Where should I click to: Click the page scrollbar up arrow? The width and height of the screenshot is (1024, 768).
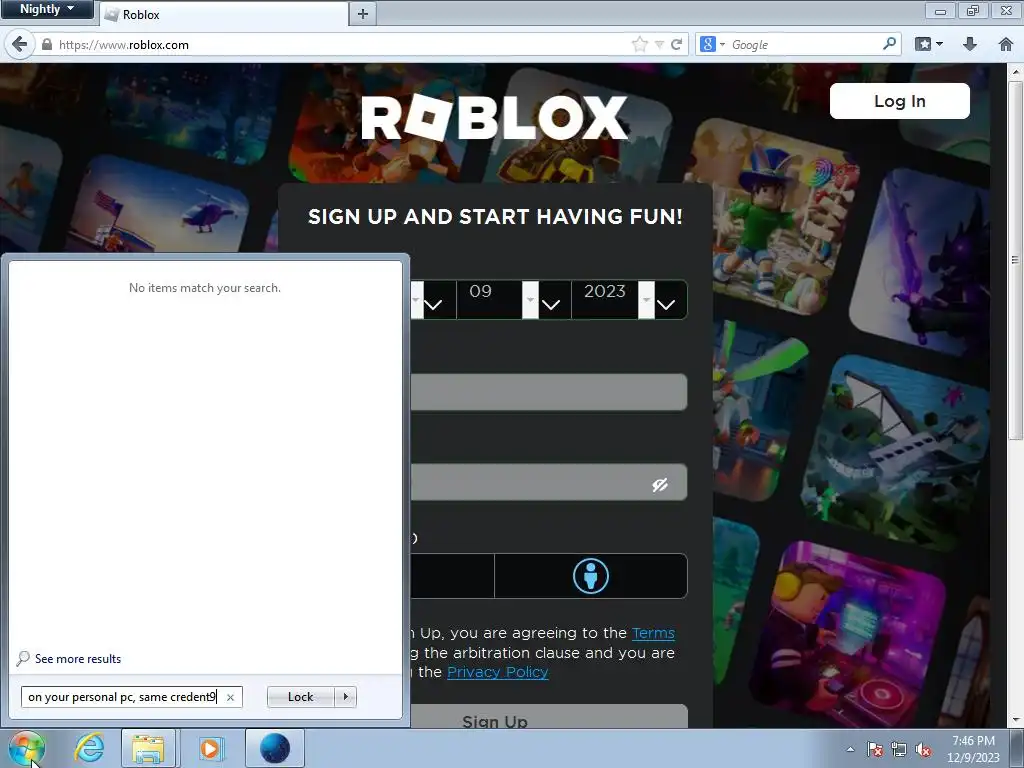click(x=1016, y=71)
